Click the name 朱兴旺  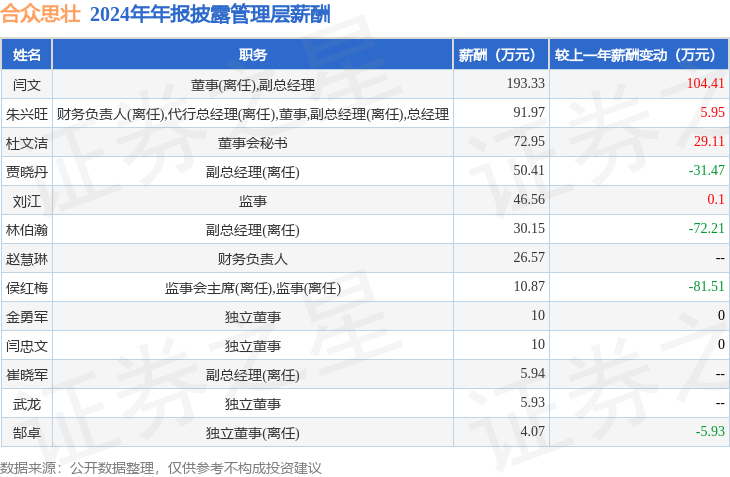click(x=27, y=114)
